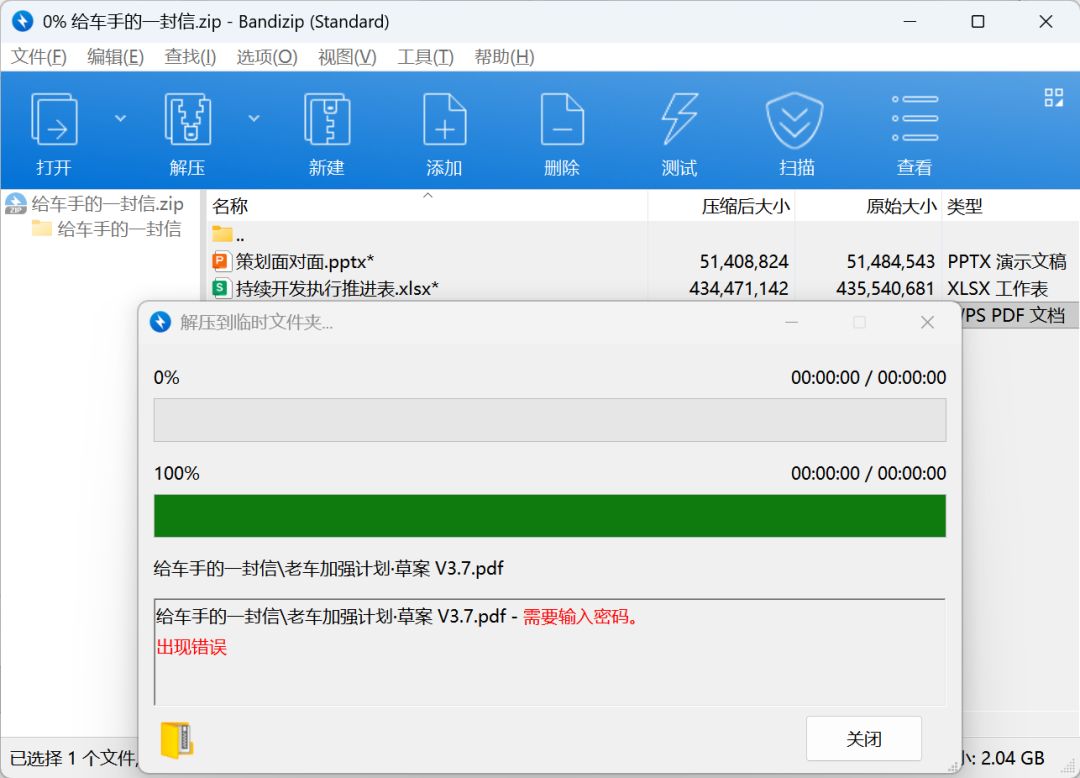The width and height of the screenshot is (1080, 778).
Task: Open the 视图(V) menu
Action: click(x=347, y=56)
